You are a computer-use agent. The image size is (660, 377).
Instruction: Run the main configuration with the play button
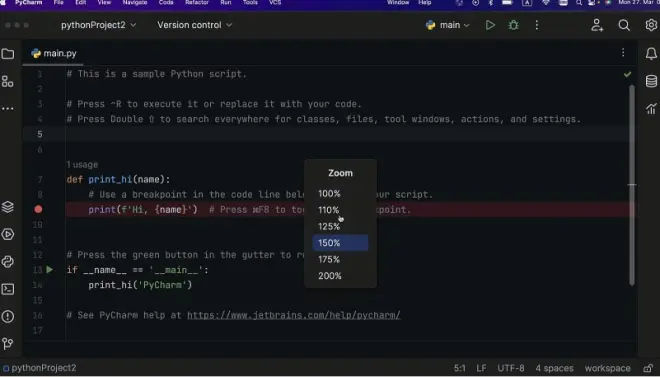pos(490,25)
